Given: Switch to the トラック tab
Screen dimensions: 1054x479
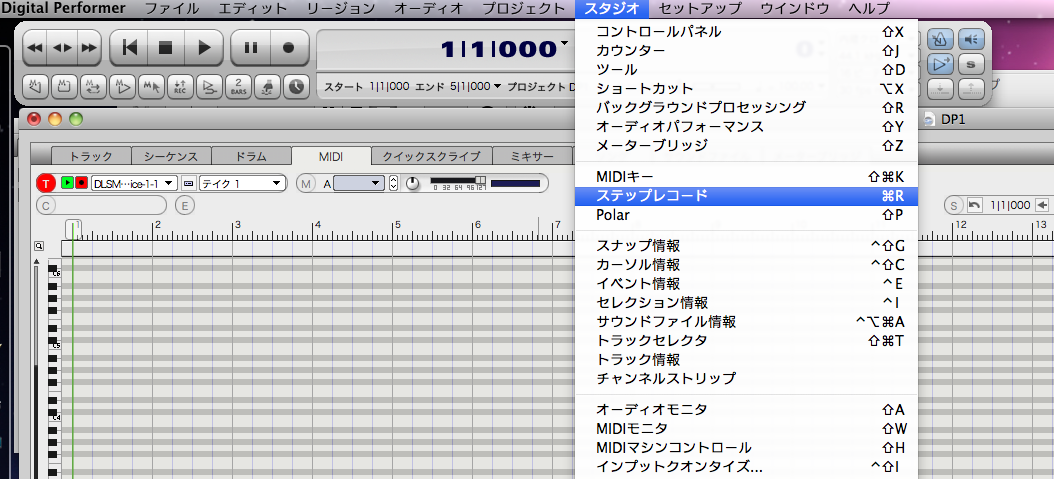Looking at the screenshot, I should tap(91, 157).
